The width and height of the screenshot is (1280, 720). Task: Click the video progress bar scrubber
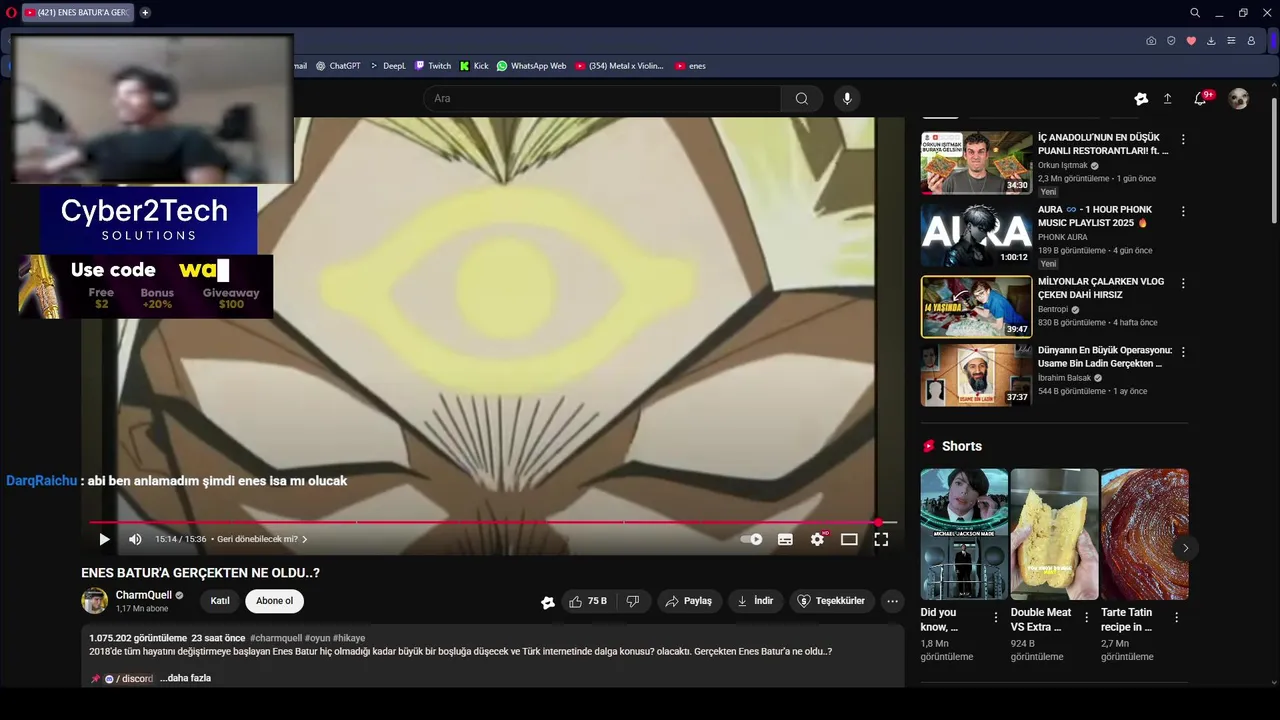[x=878, y=522]
